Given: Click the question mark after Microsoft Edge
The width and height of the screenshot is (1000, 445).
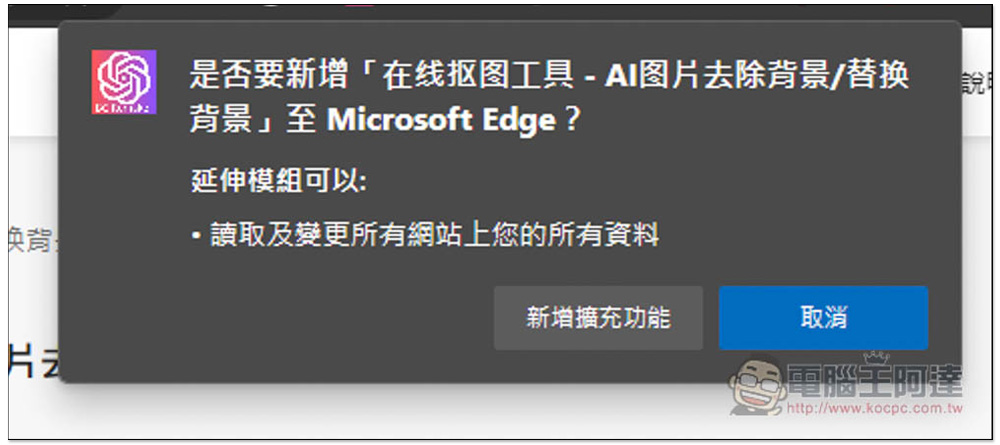Looking at the screenshot, I should coord(570,120).
